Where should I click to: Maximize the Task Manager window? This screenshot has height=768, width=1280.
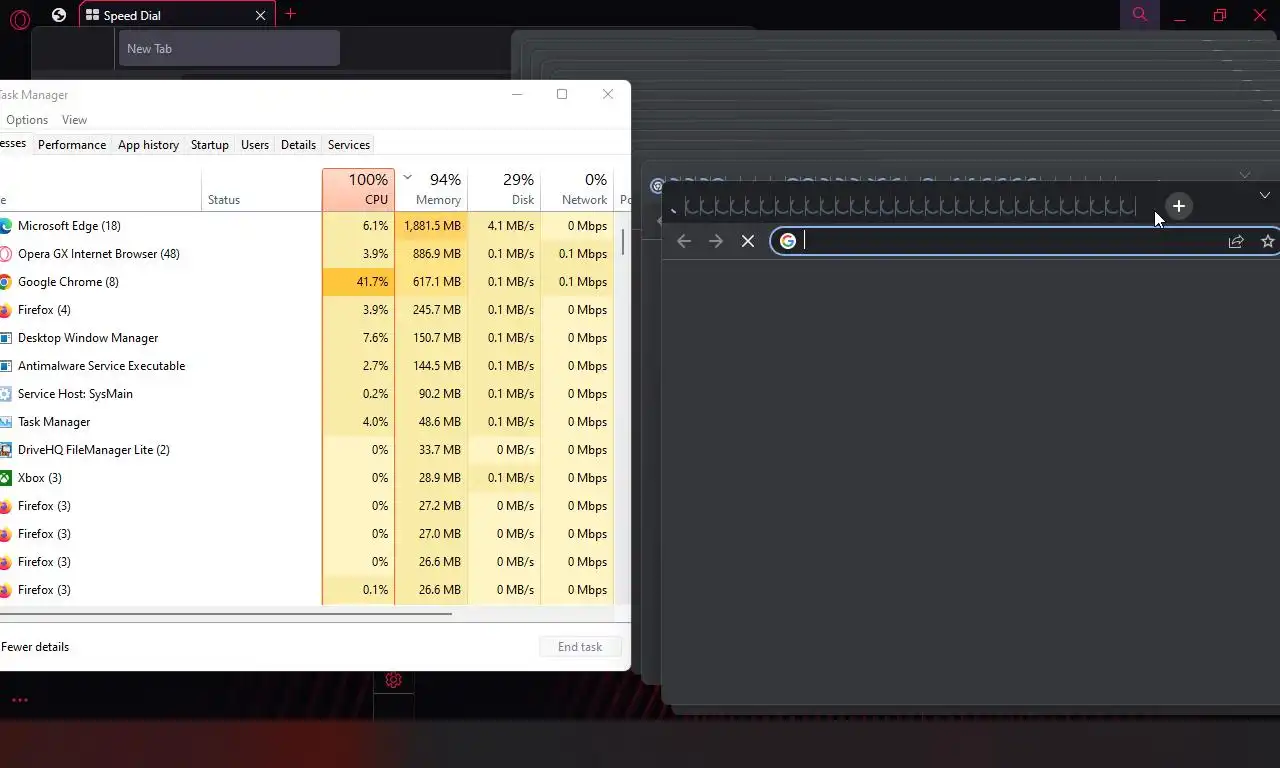click(x=562, y=94)
